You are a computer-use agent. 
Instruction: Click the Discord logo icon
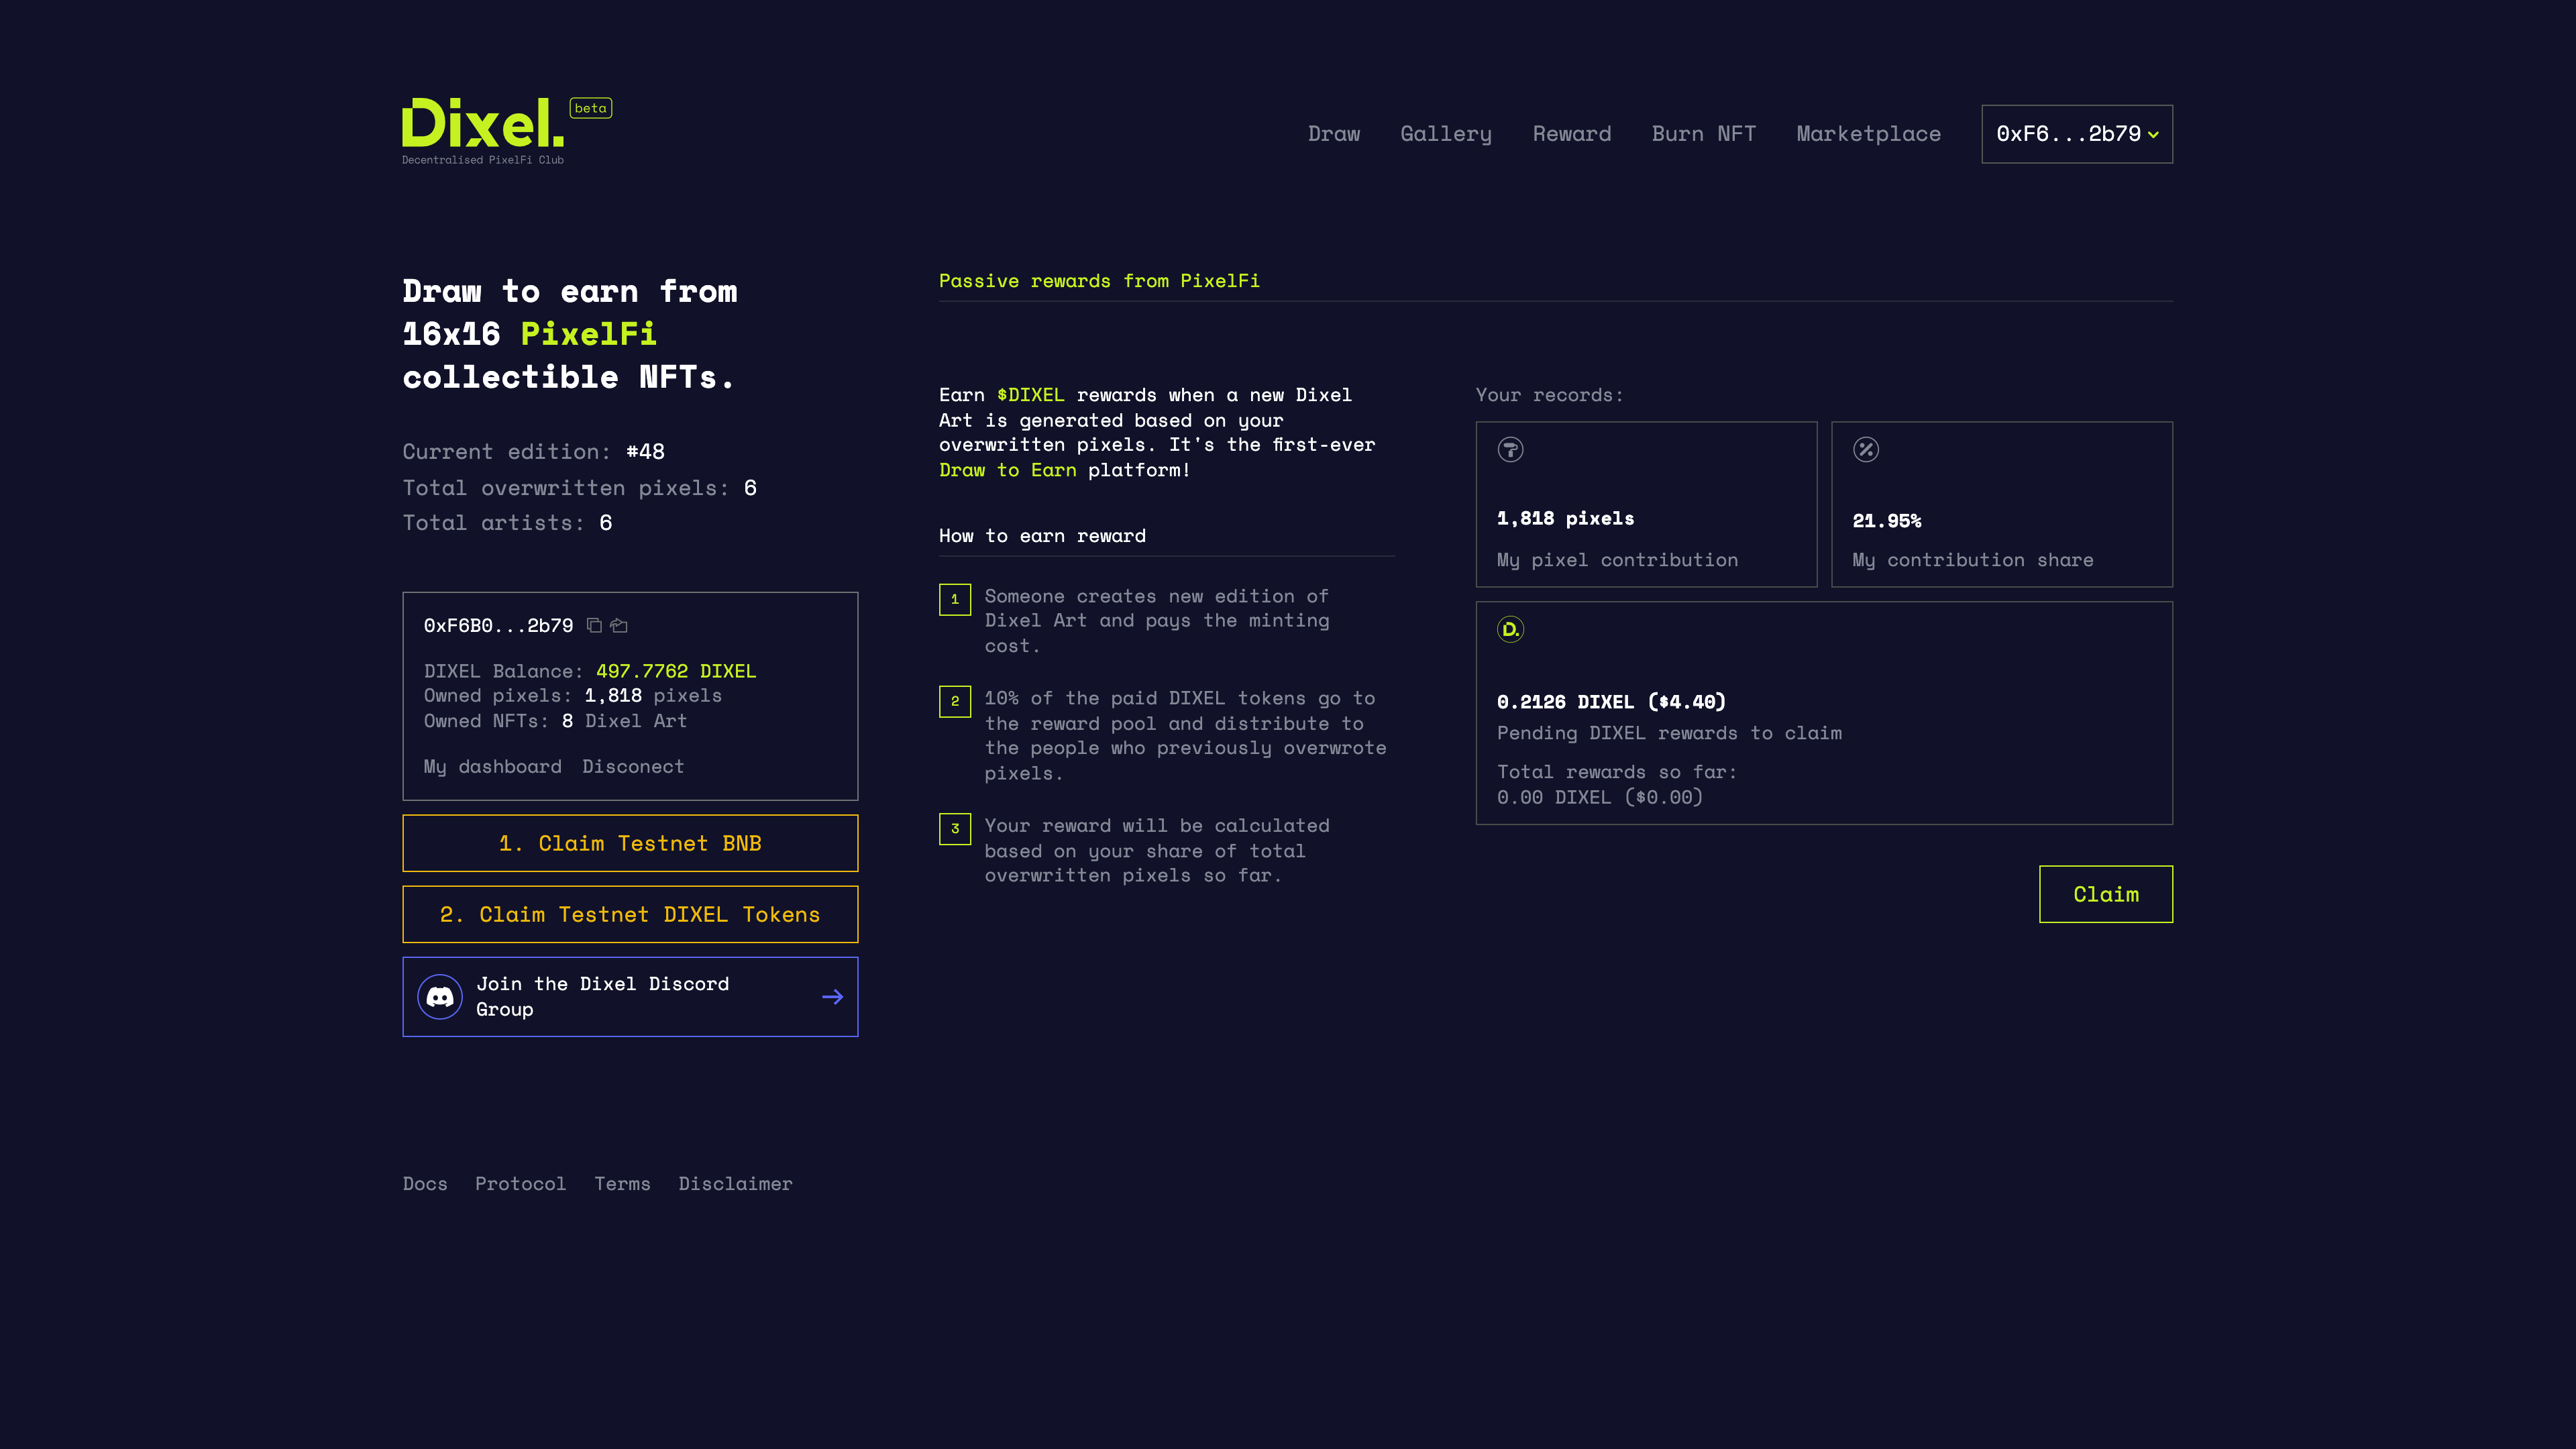[440, 996]
